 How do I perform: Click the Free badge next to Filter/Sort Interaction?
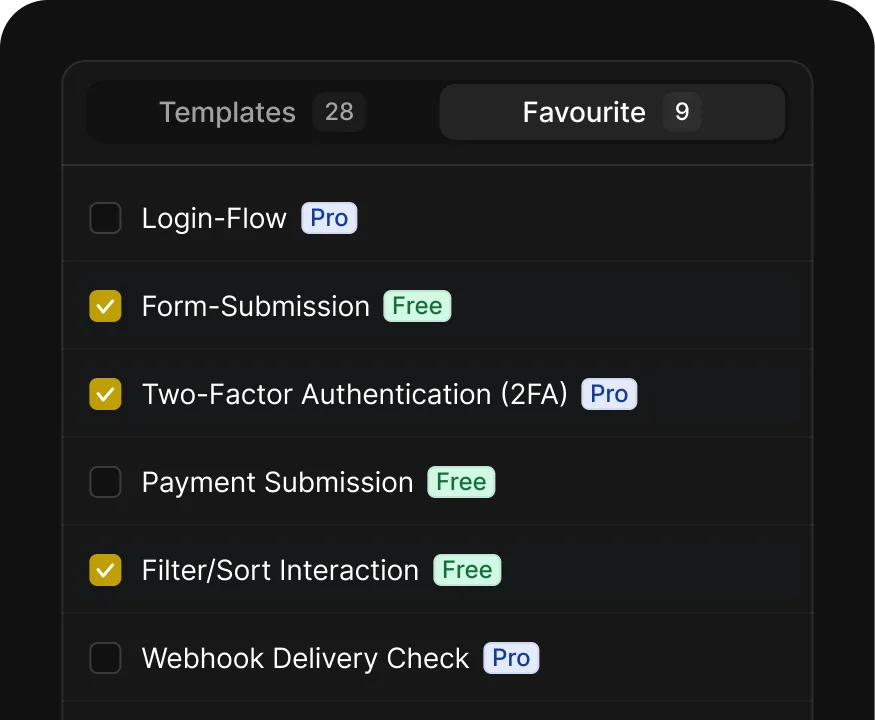pos(467,570)
